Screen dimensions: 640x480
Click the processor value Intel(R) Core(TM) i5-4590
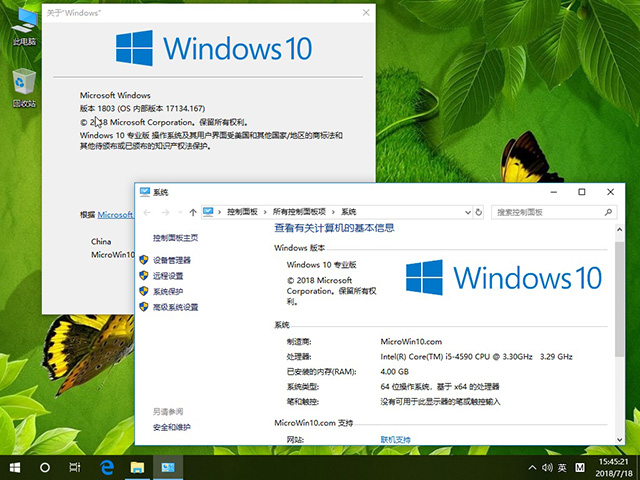pyautogui.click(x=476, y=357)
